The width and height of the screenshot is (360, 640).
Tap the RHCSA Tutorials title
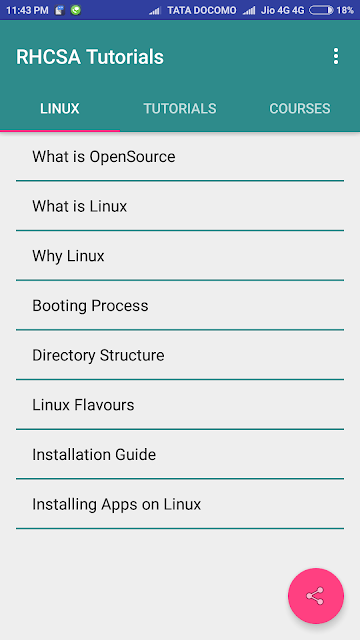pos(90,57)
